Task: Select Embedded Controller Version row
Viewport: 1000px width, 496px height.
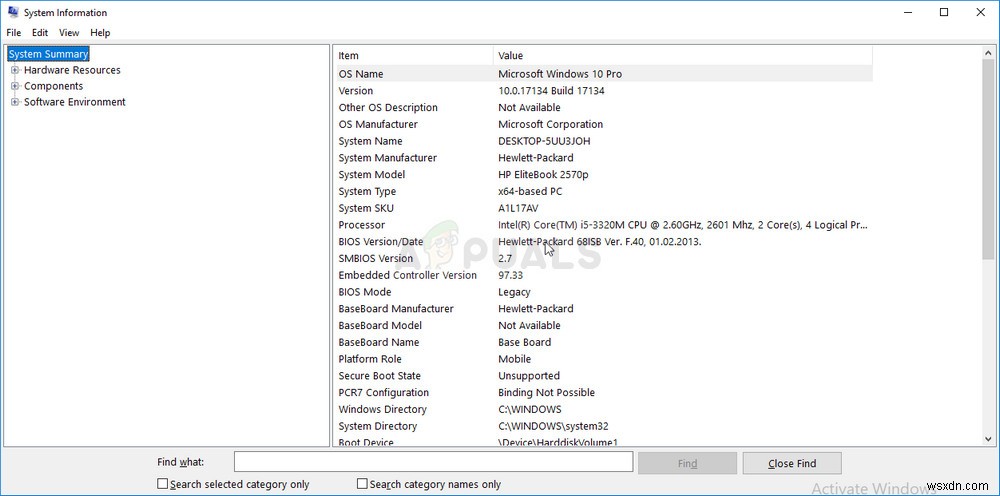Action: pos(603,275)
